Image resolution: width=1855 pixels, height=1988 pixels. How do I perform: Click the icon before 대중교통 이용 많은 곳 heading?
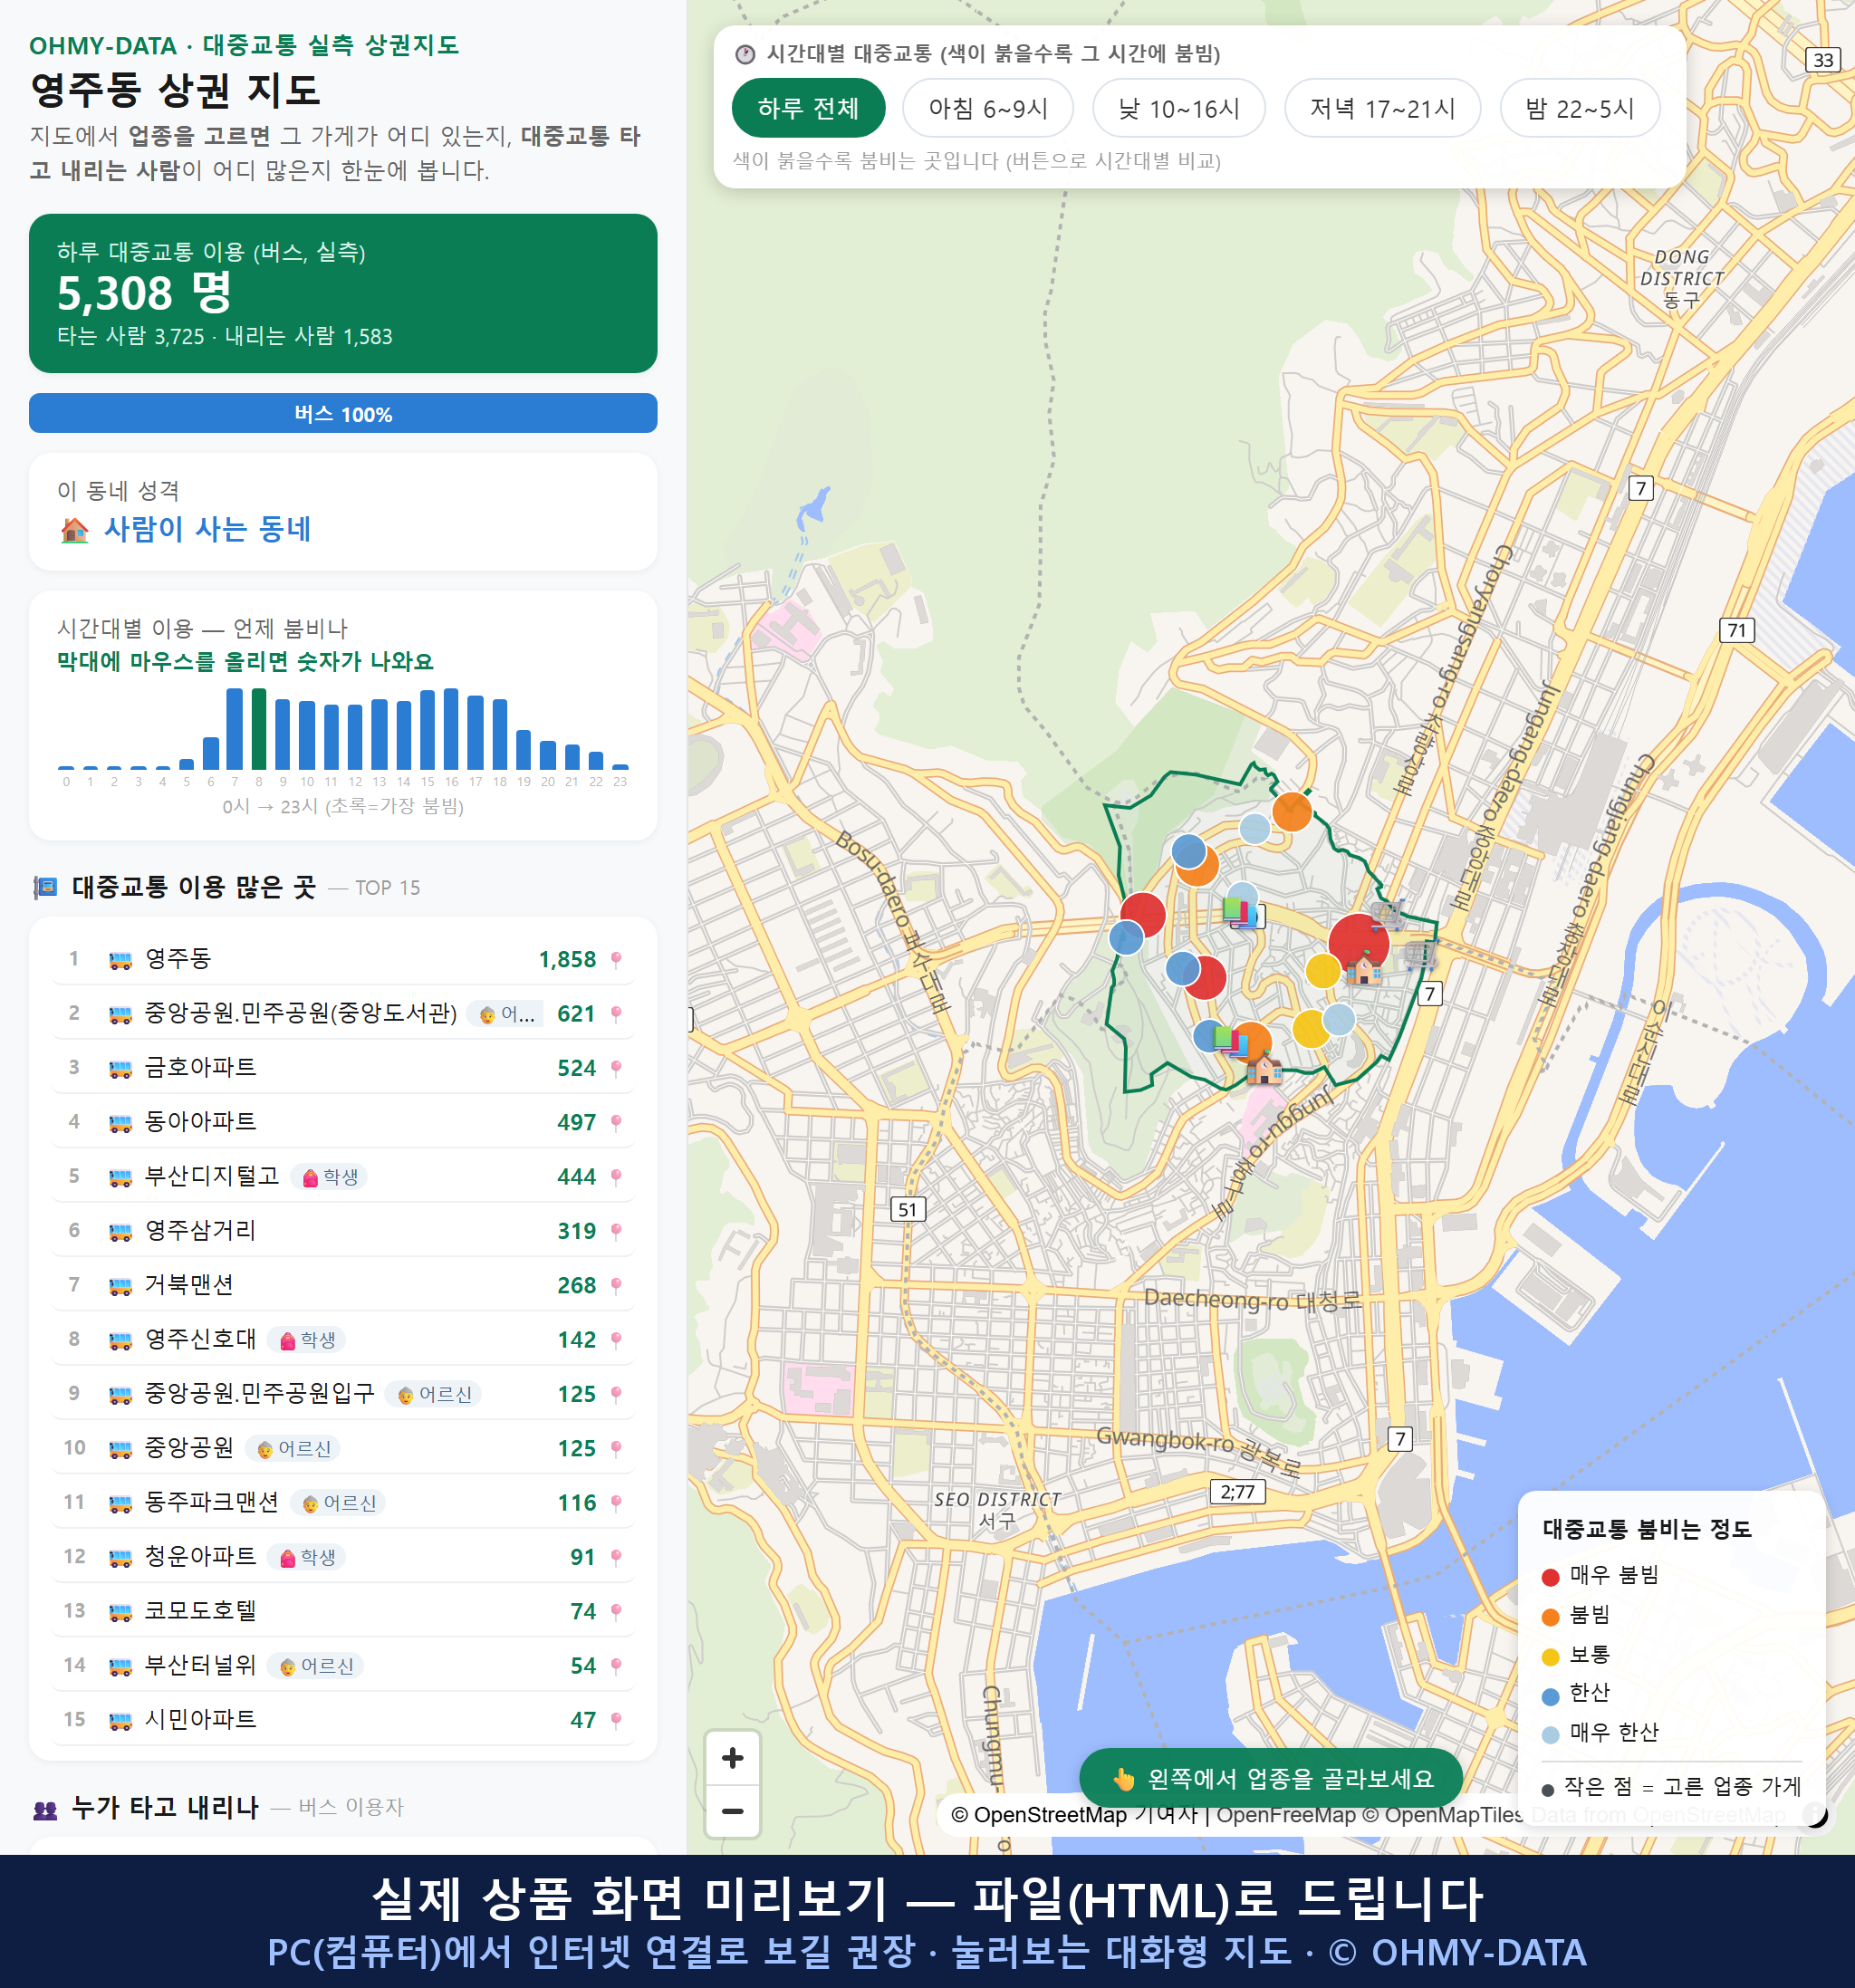[45, 887]
